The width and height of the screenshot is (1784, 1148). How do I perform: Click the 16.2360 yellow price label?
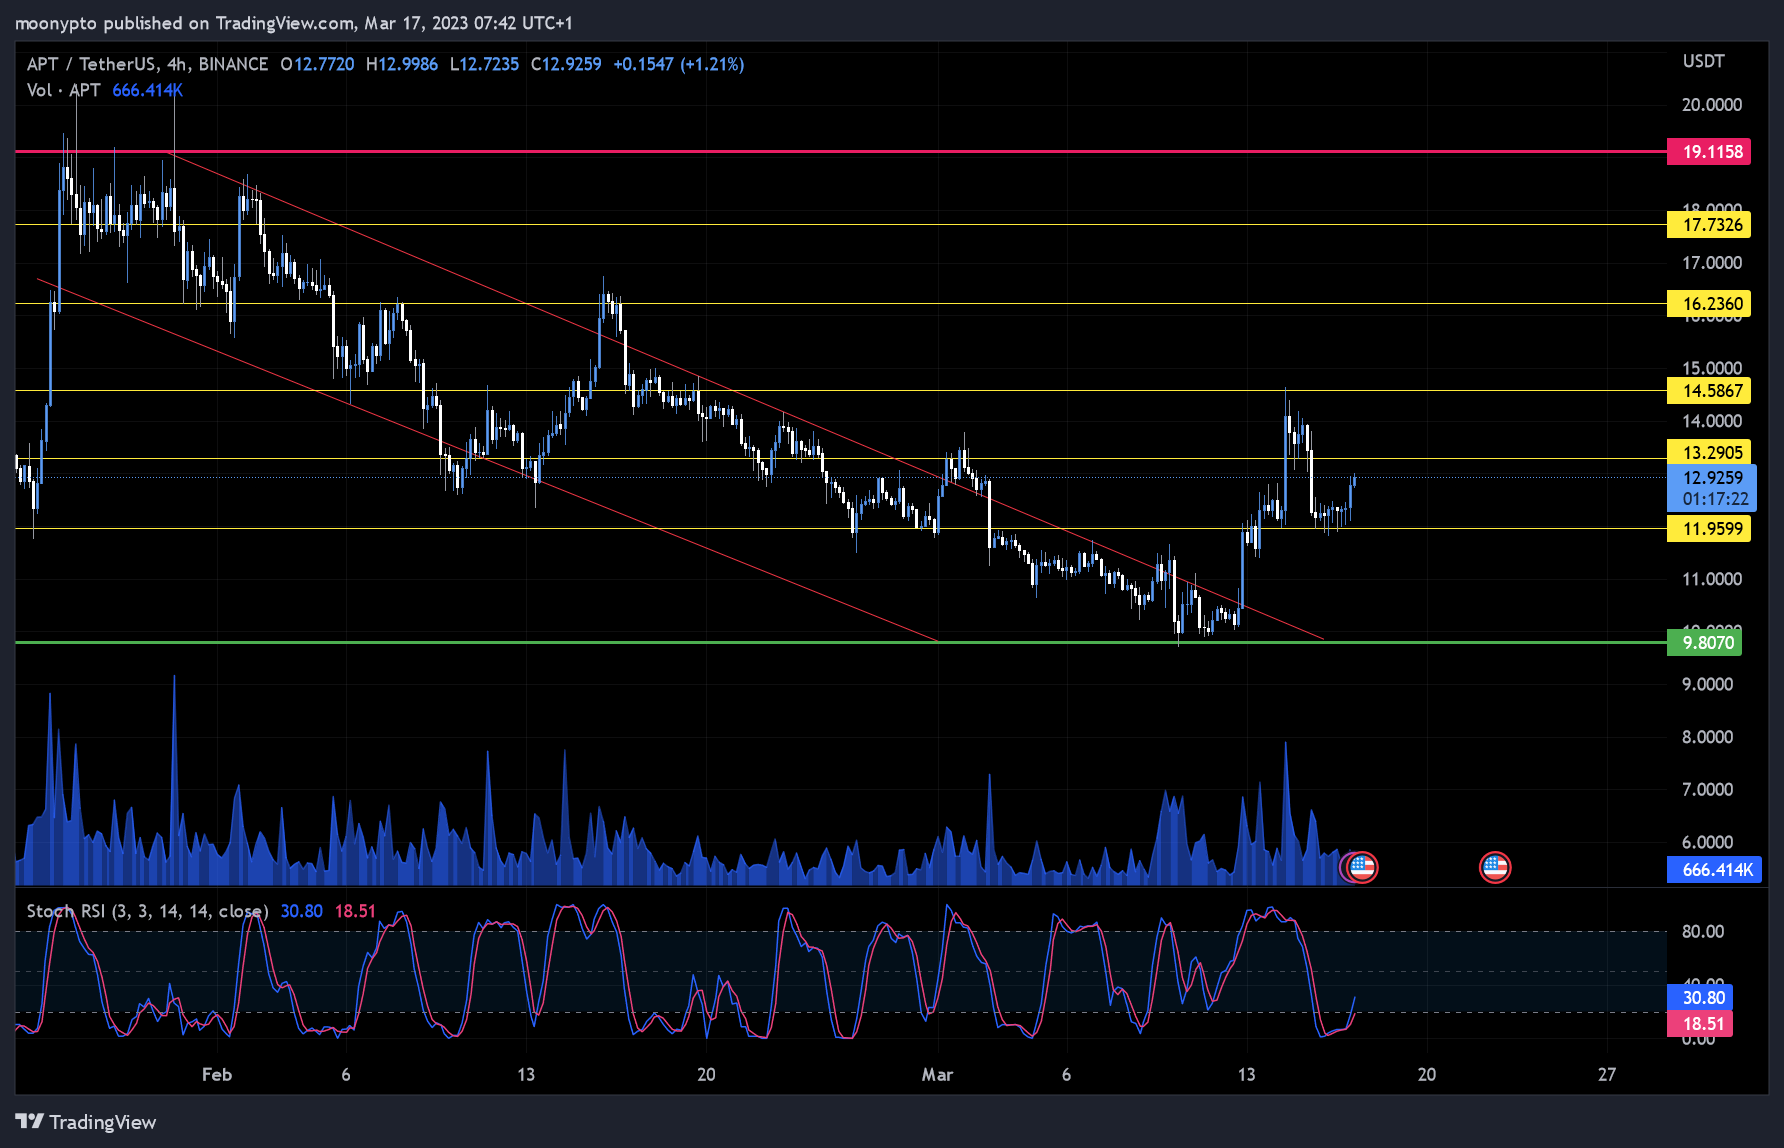[x=1709, y=304]
